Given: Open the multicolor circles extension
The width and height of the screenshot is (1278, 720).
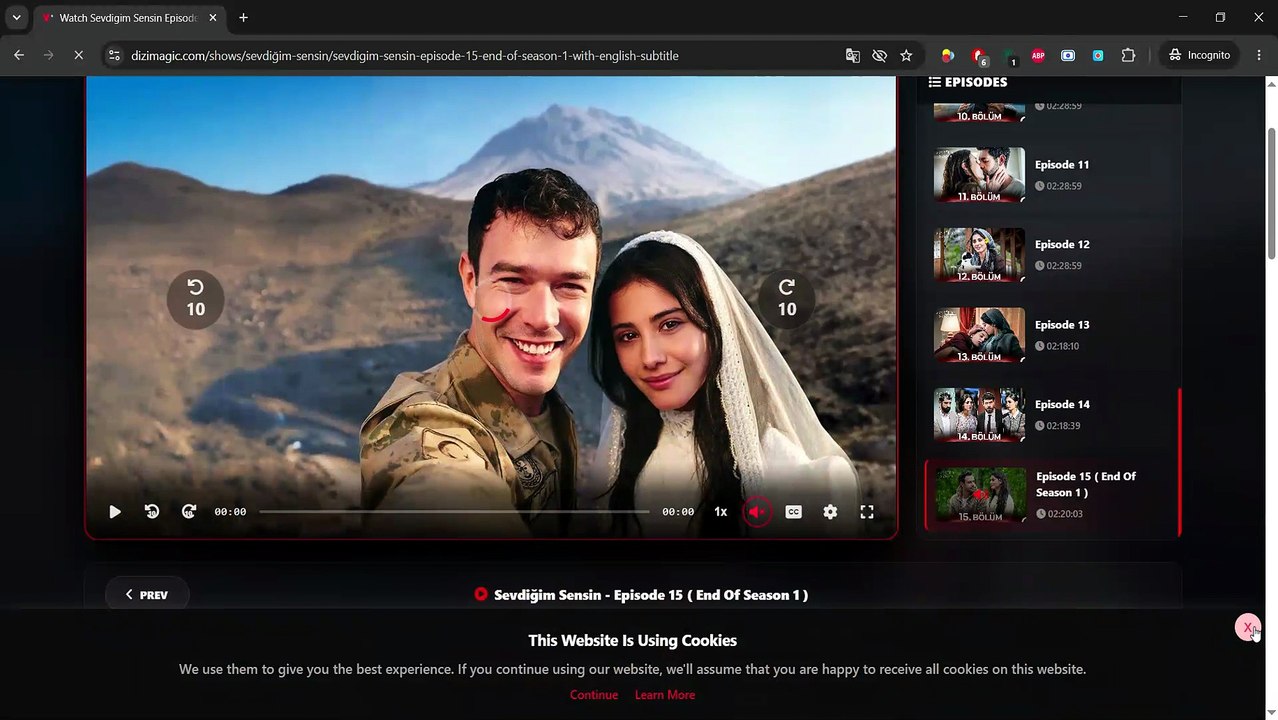Looking at the screenshot, I should coord(947,55).
